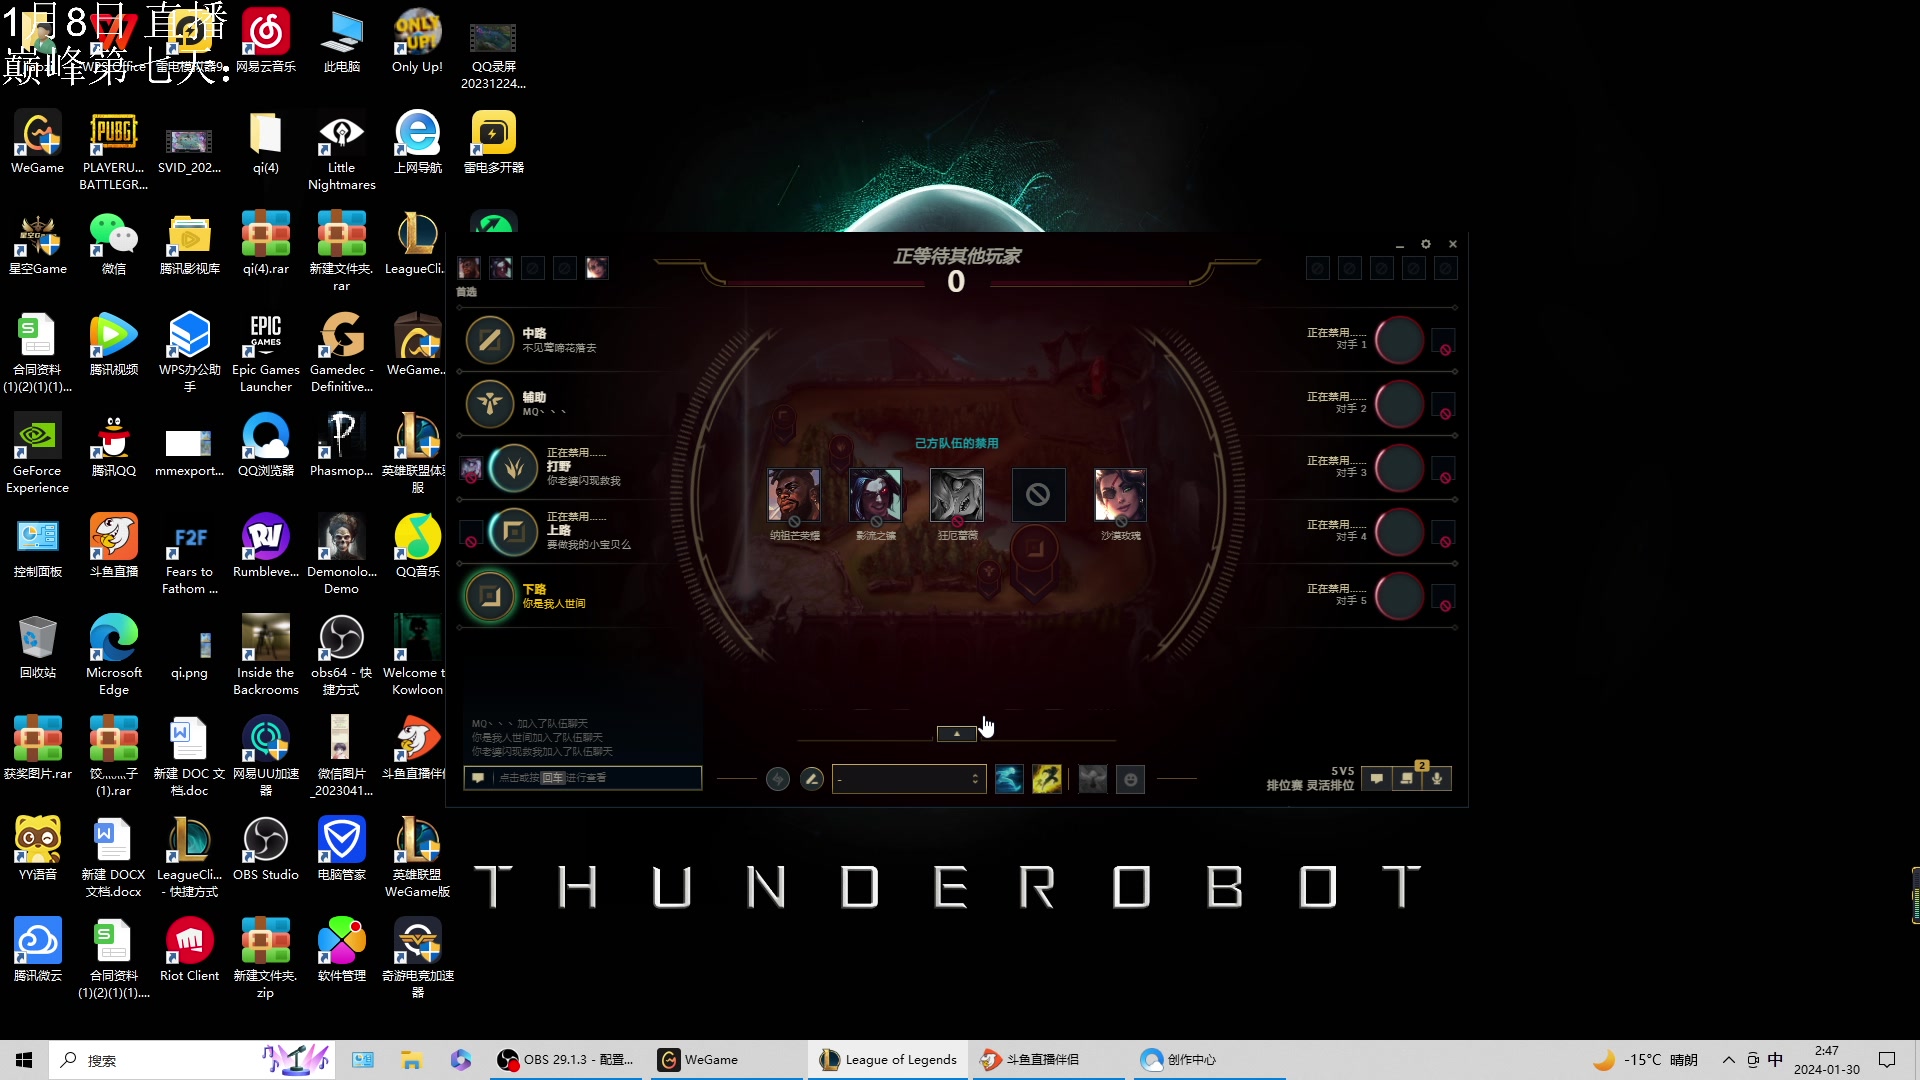The height and width of the screenshot is (1080, 1920).
Task: Select banned champion 沙漠玫瑰 portrait
Action: pyautogui.click(x=1120, y=495)
